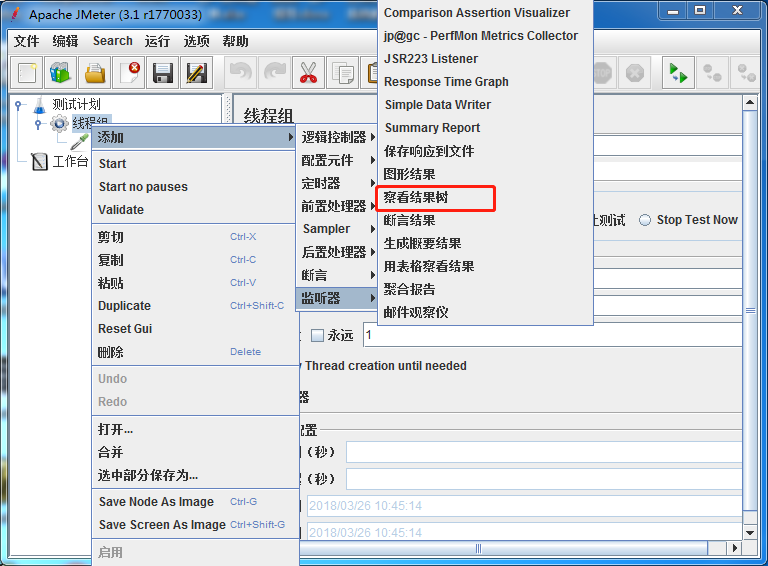Expand the 配置元件 submenu

click(337, 160)
